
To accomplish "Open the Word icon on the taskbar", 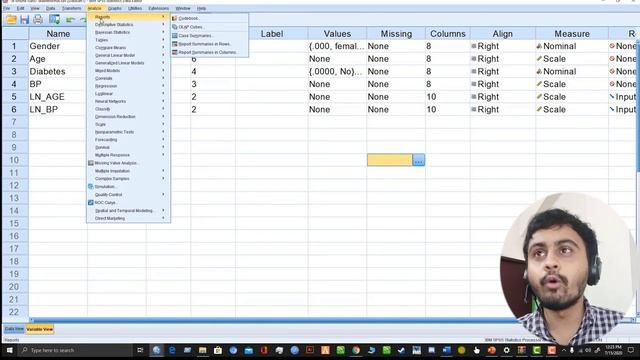I will click(x=446, y=350).
